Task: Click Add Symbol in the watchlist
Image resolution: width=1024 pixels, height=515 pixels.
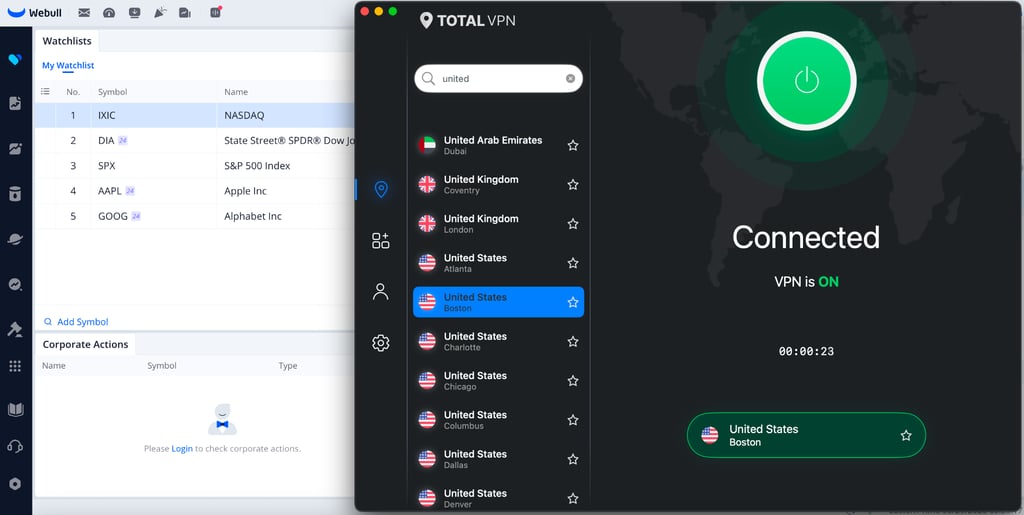Action: [x=76, y=322]
